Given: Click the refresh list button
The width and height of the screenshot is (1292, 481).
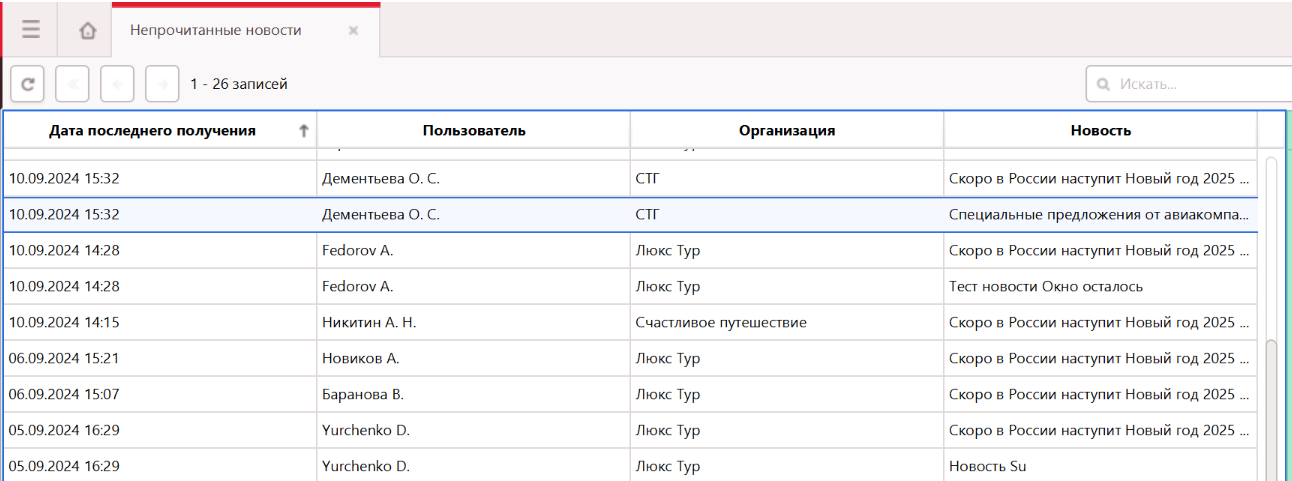Looking at the screenshot, I should 27,85.
